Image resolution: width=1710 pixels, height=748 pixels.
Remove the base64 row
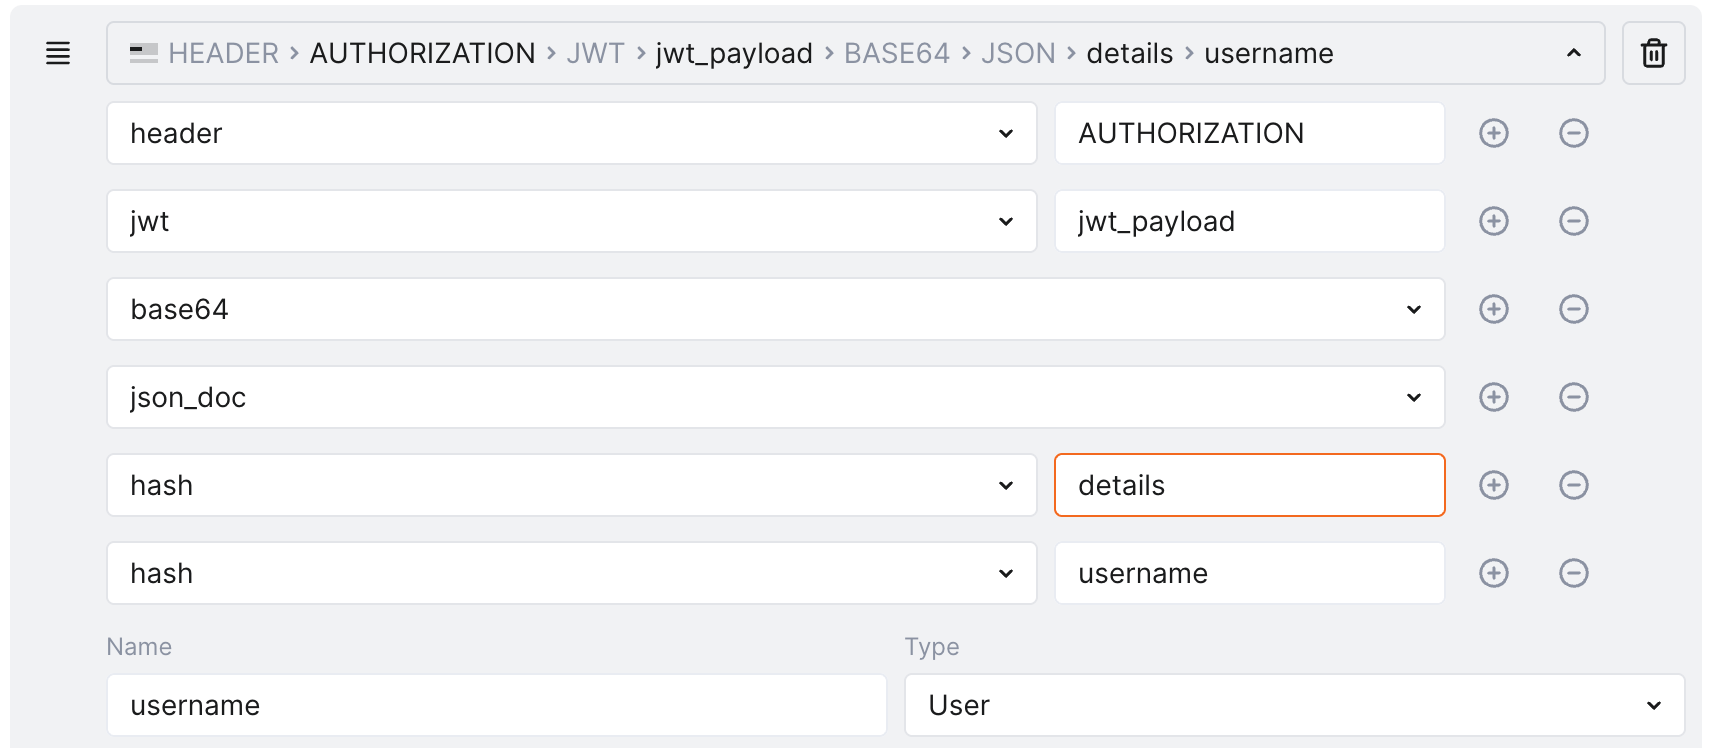pyautogui.click(x=1573, y=309)
